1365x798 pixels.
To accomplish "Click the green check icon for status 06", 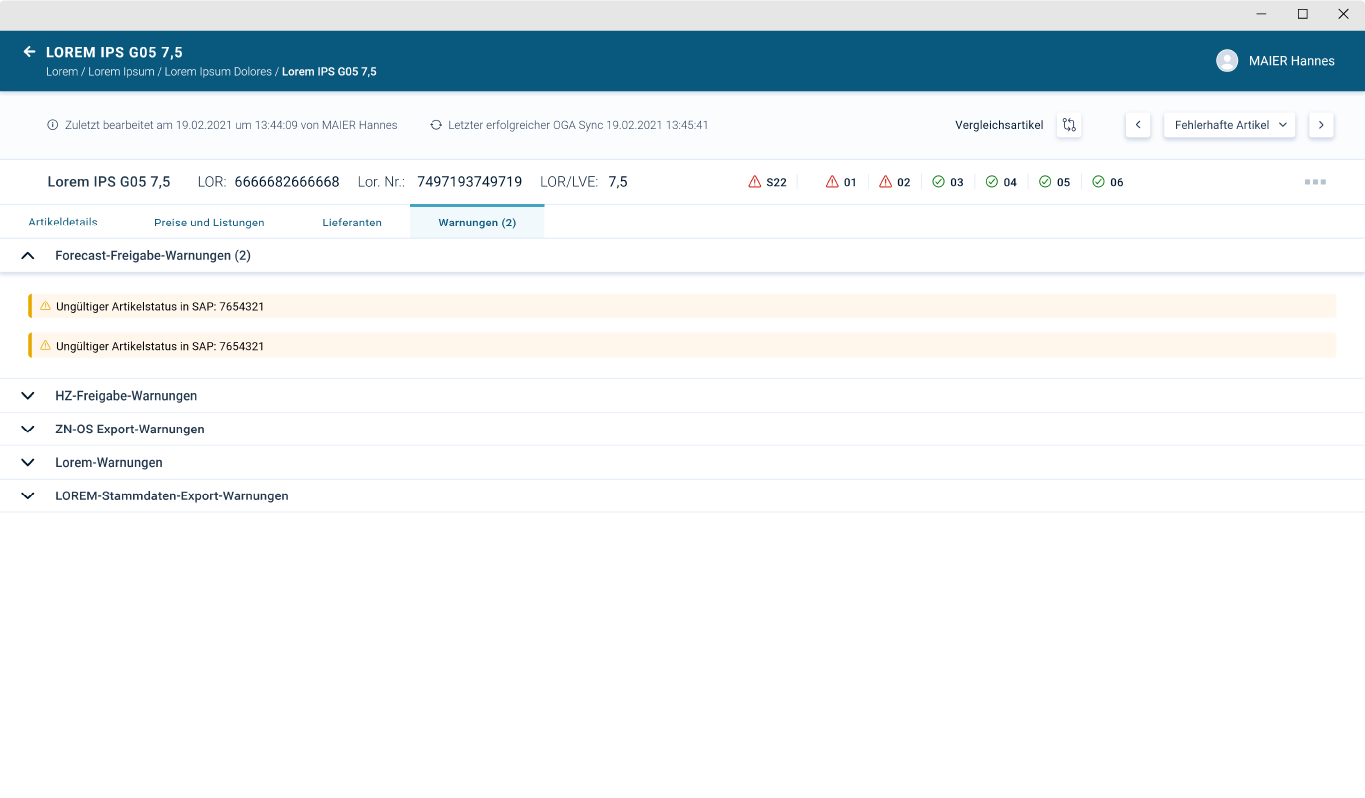I will 1098,181.
